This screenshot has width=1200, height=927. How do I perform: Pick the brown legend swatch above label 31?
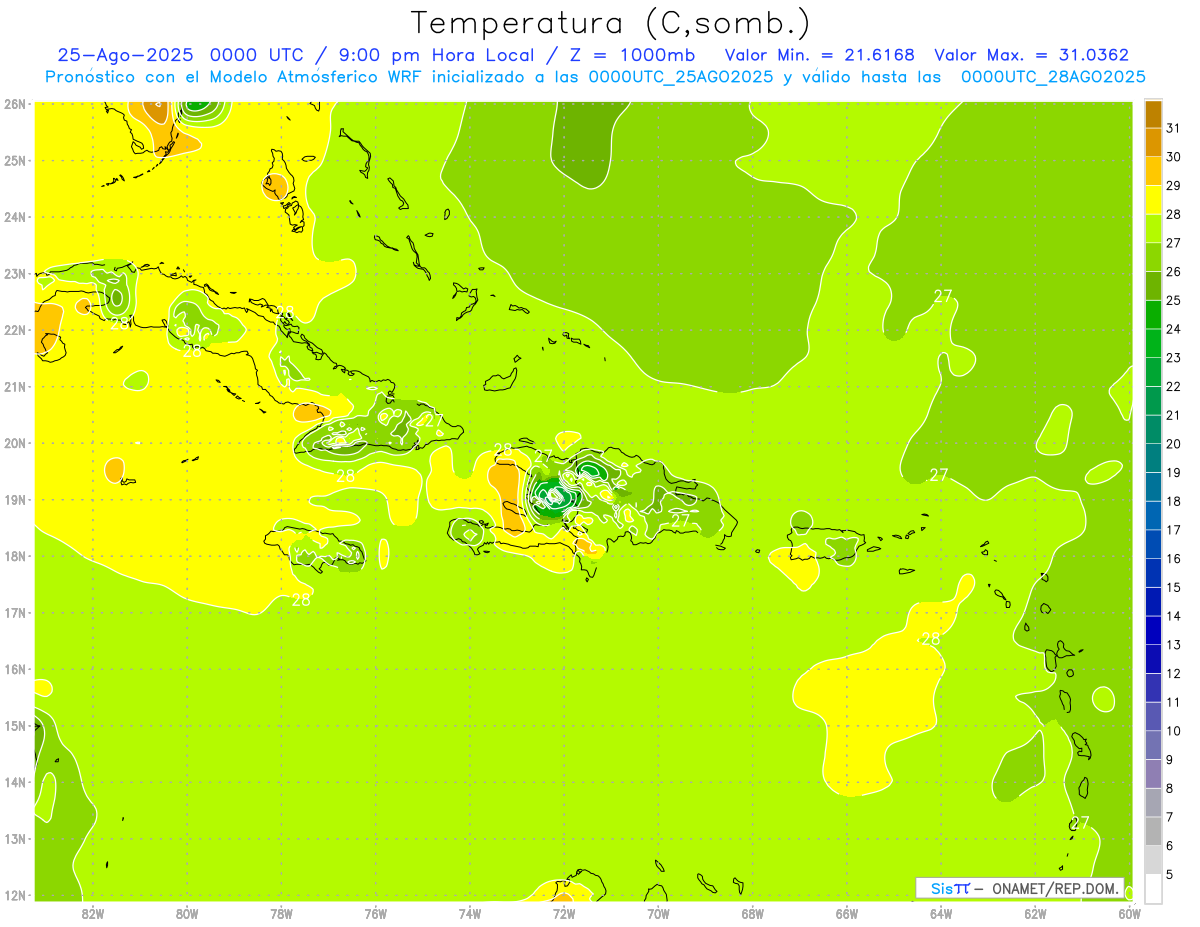pyautogui.click(x=1153, y=114)
